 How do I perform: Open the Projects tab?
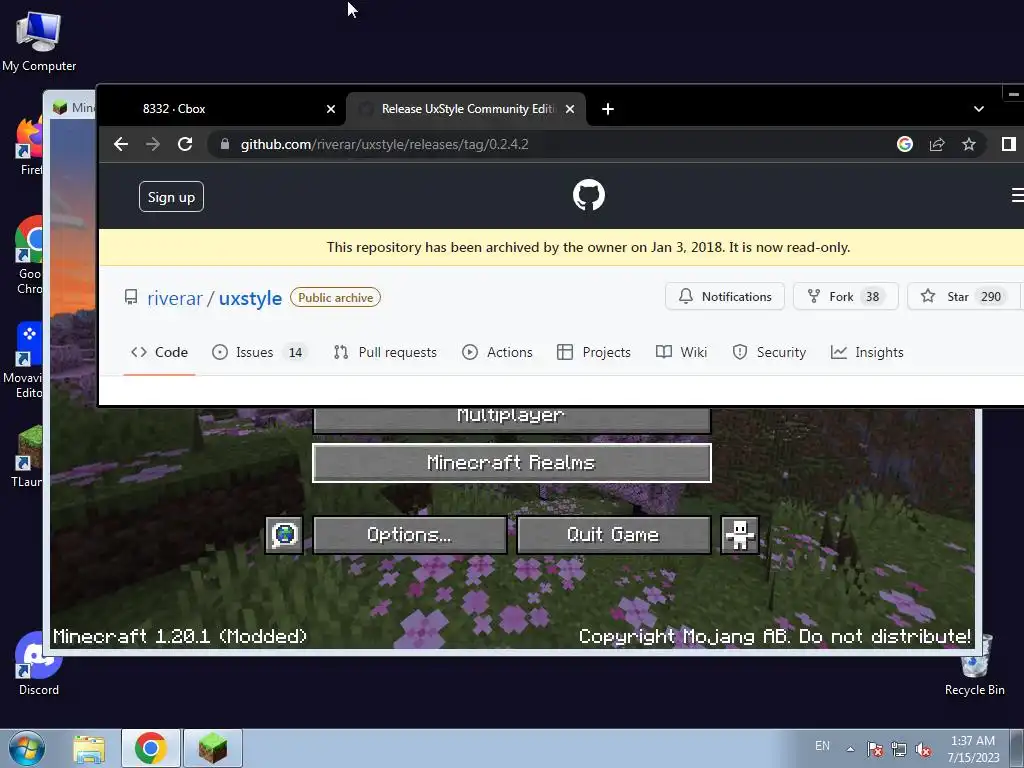pos(594,352)
